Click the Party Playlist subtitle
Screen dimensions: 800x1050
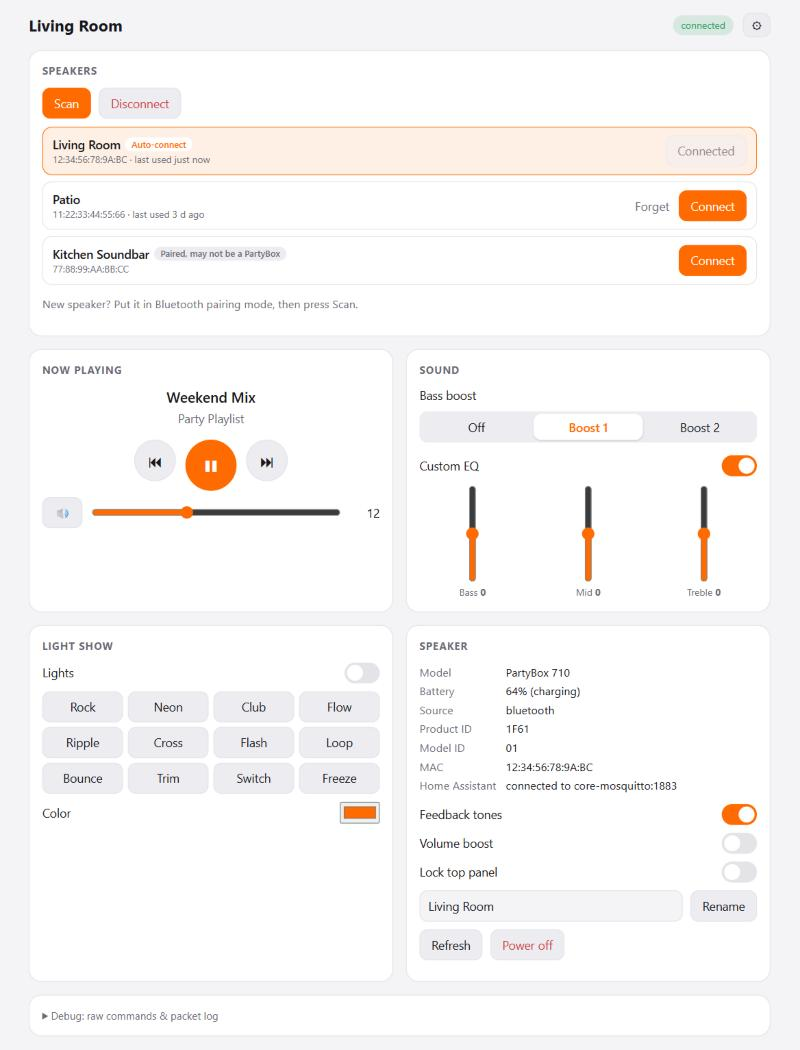click(x=211, y=419)
